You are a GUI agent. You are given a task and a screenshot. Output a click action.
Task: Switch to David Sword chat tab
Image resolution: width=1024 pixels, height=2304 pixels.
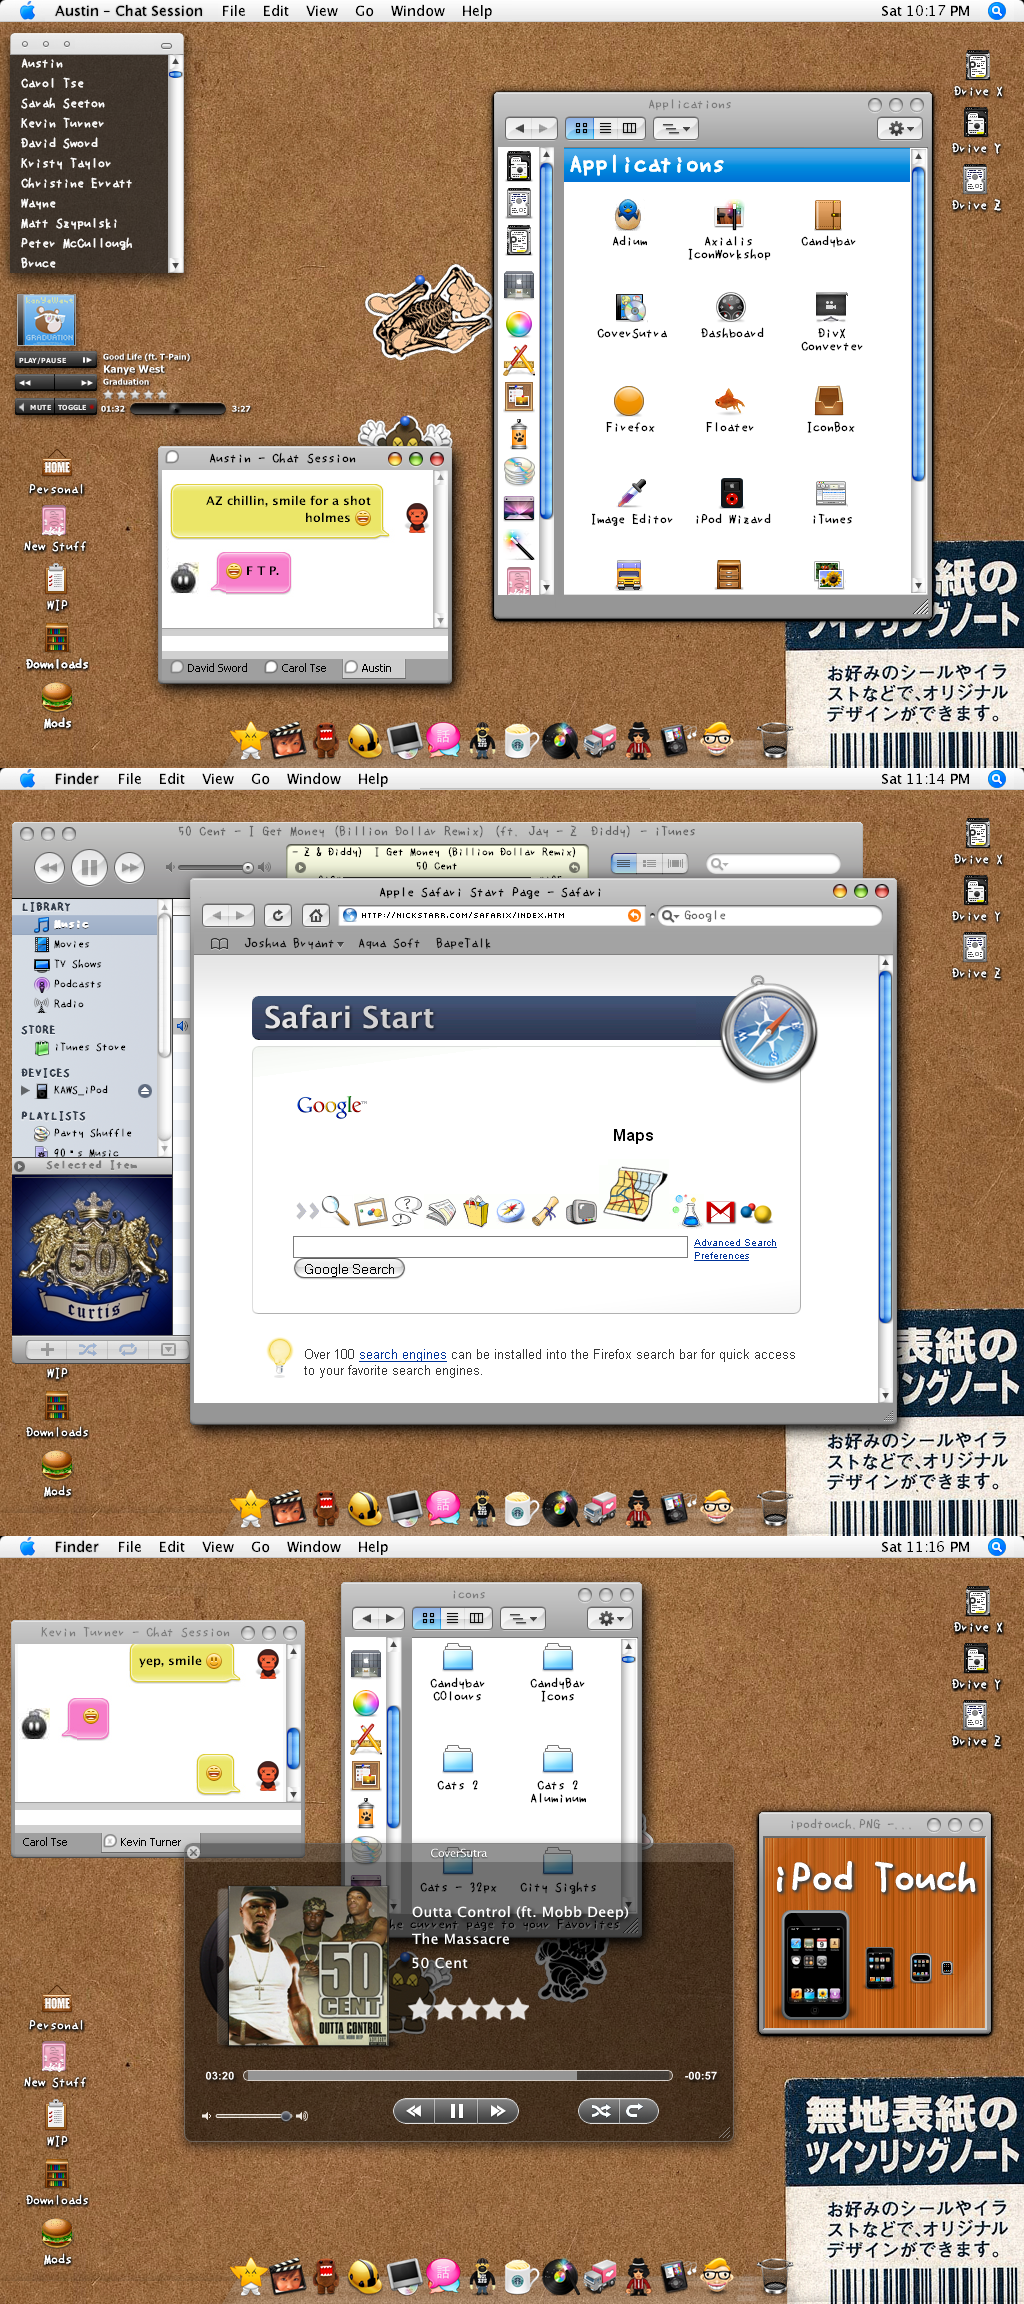[210, 668]
